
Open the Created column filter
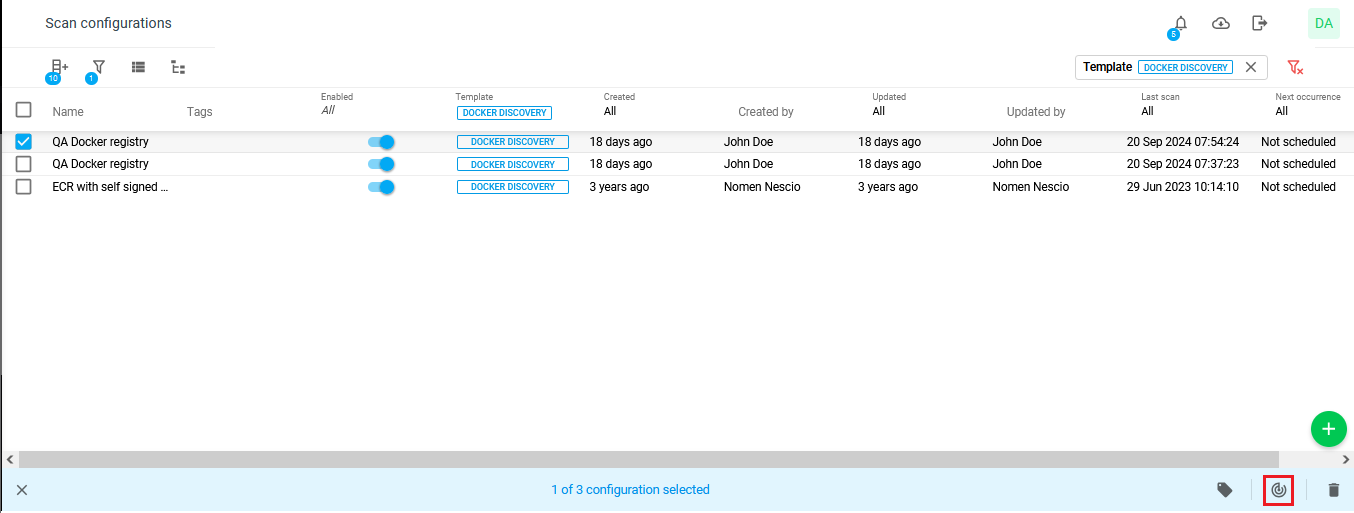pyautogui.click(x=610, y=111)
